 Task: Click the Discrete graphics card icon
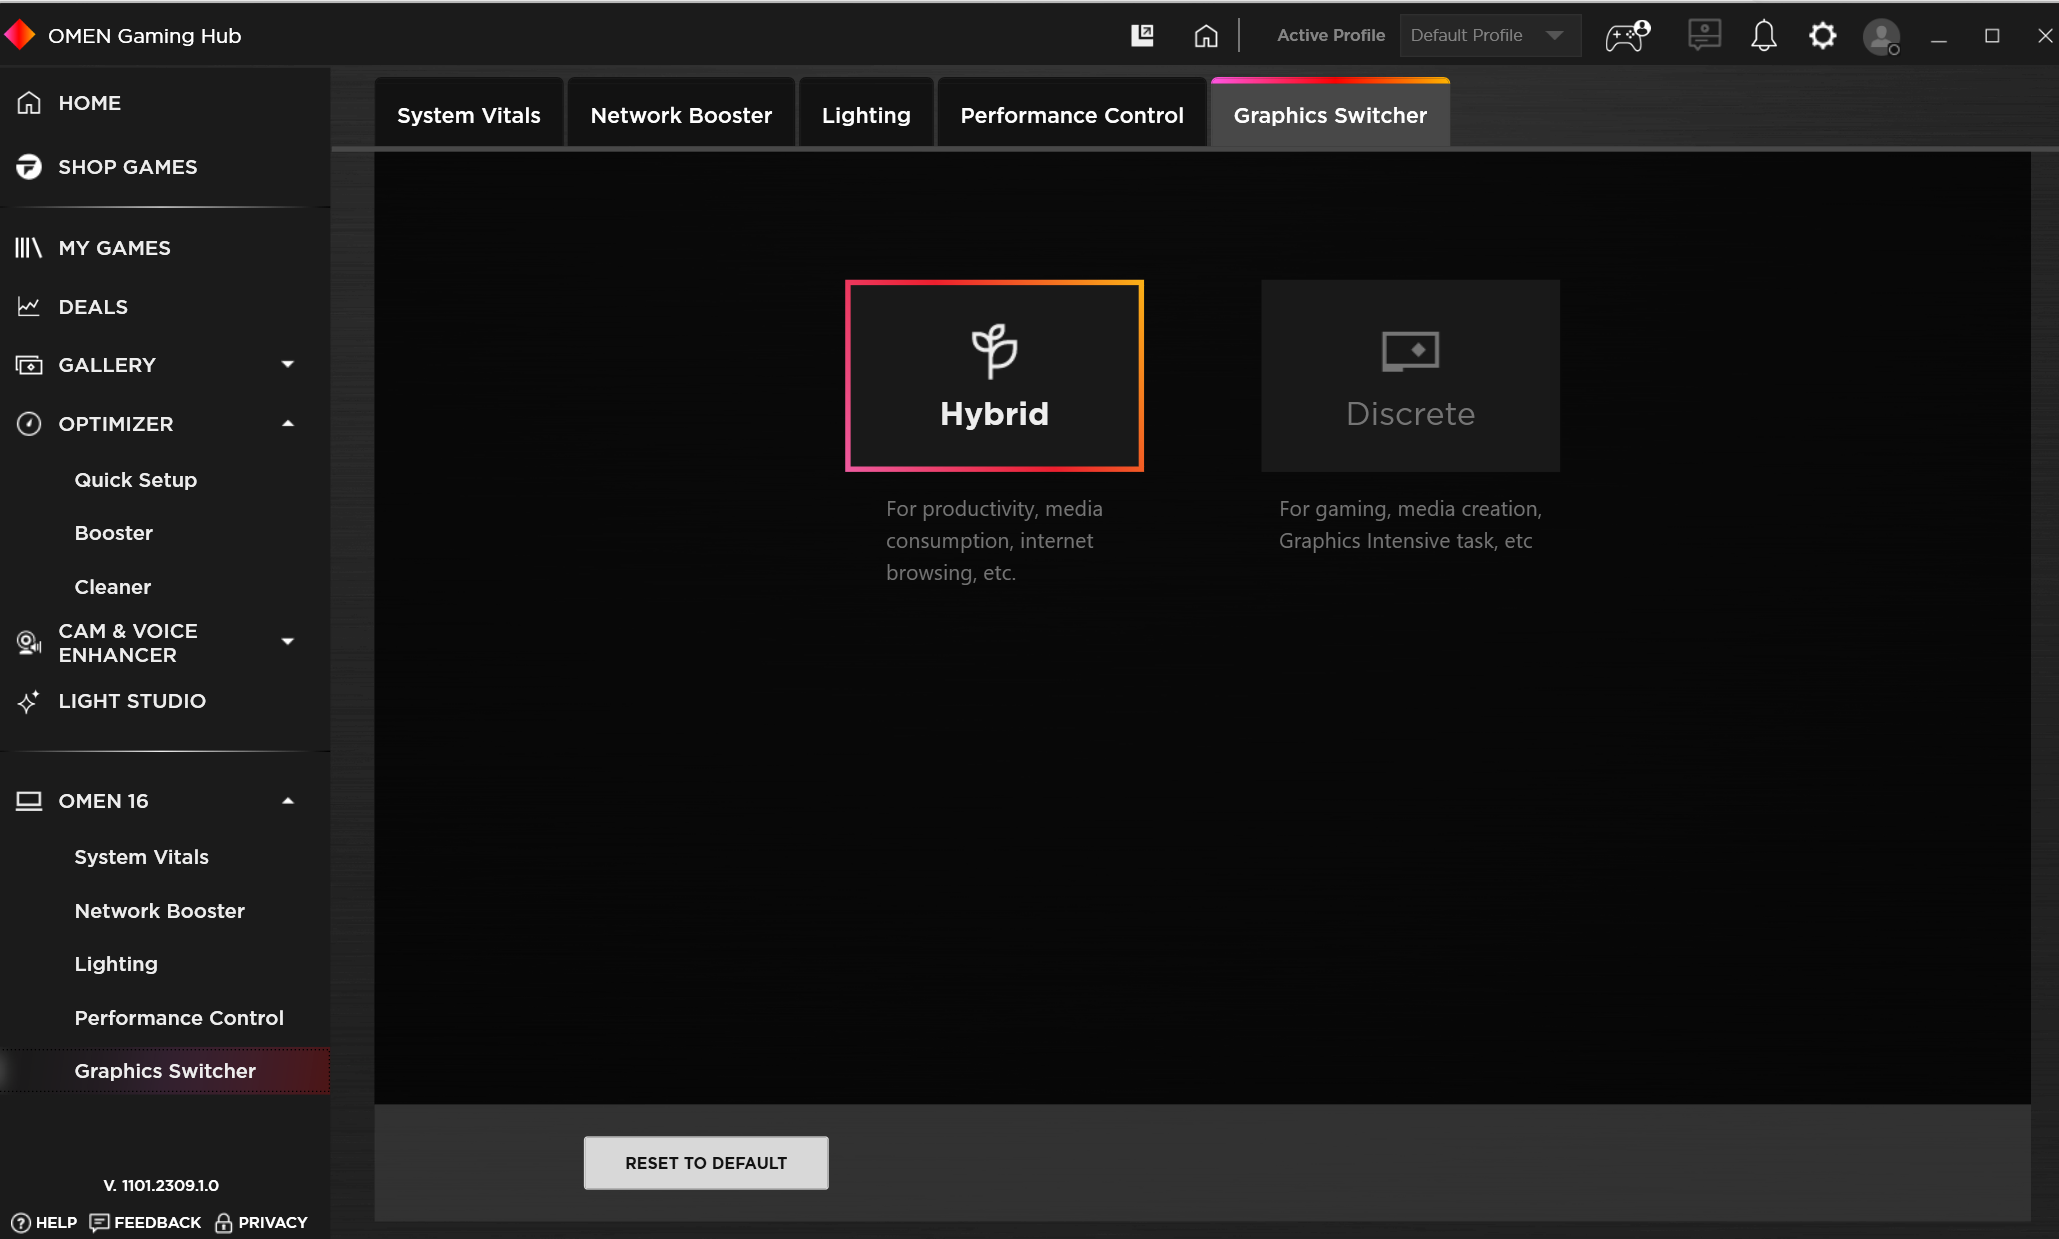1410,351
